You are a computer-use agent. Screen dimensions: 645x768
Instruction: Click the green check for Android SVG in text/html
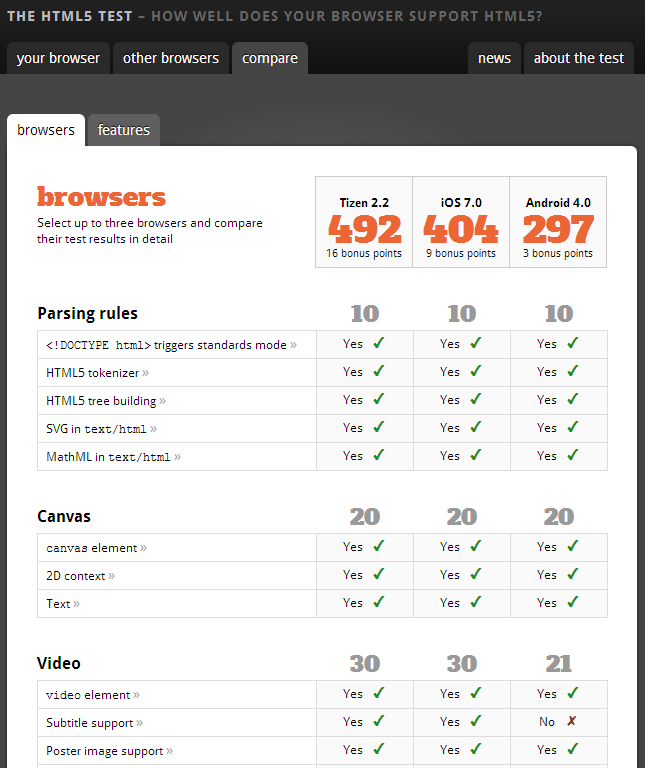click(x=573, y=427)
